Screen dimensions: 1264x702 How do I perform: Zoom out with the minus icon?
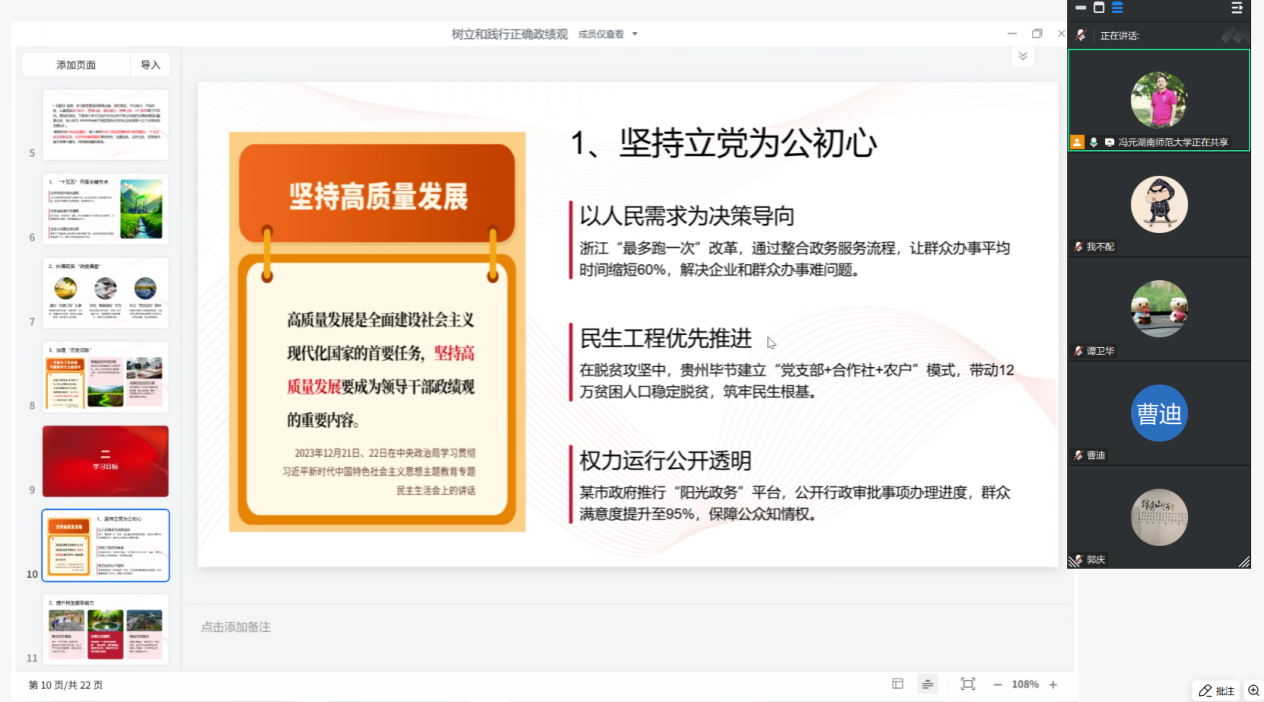coord(997,684)
